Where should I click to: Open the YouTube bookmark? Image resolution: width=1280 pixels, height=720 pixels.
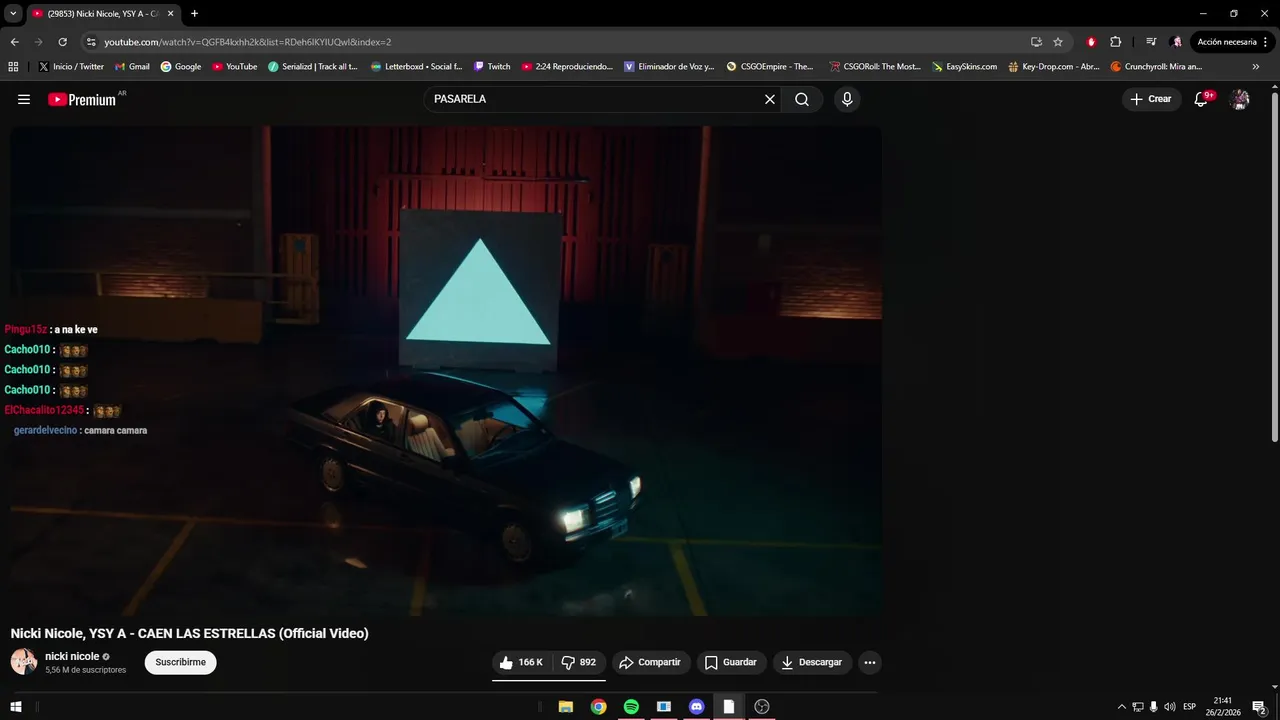tap(235, 67)
